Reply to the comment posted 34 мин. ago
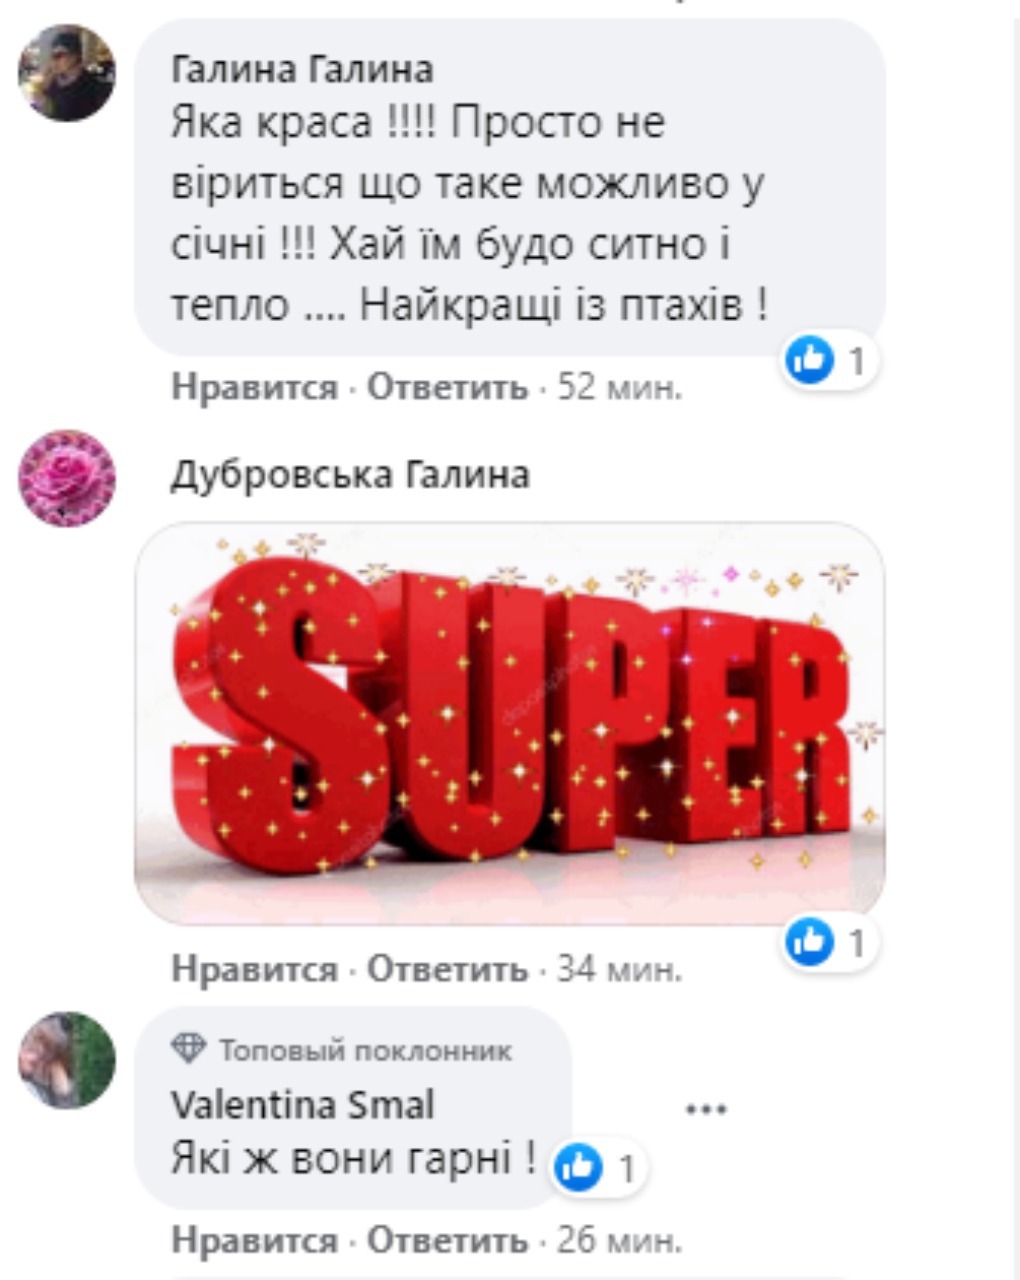Screen dimensions: 1020x1280 [447, 969]
